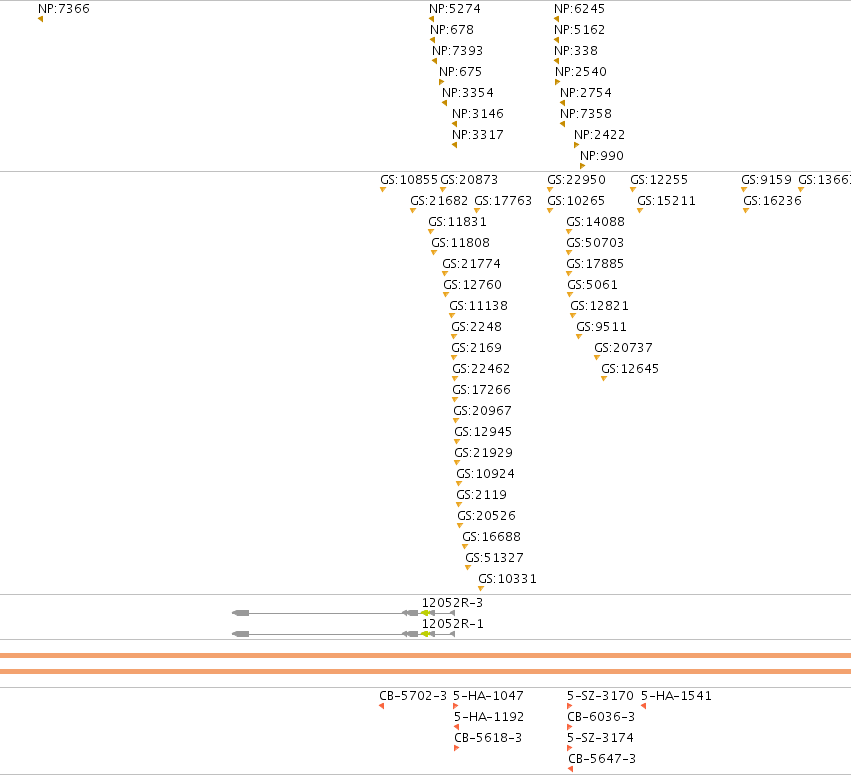Click the GS:9159 label

[766, 180]
